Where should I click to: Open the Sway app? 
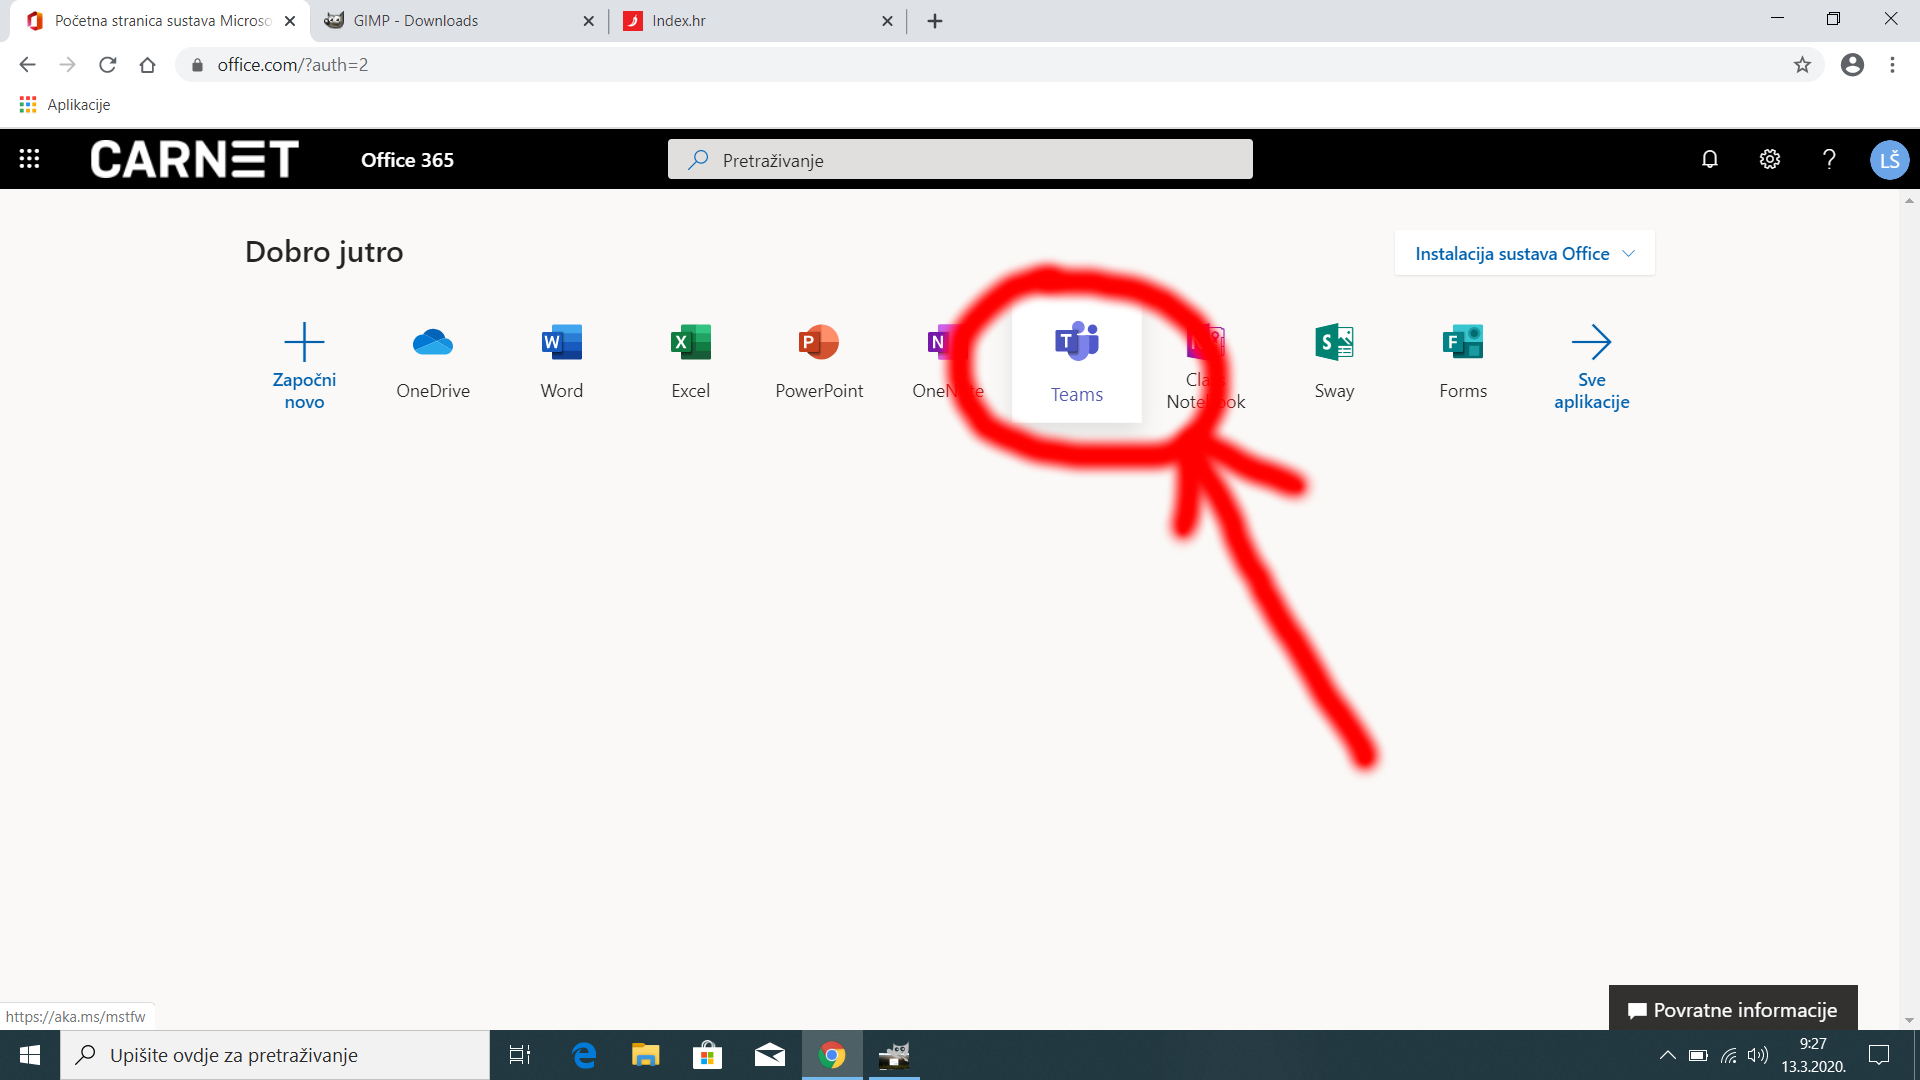[x=1334, y=362]
